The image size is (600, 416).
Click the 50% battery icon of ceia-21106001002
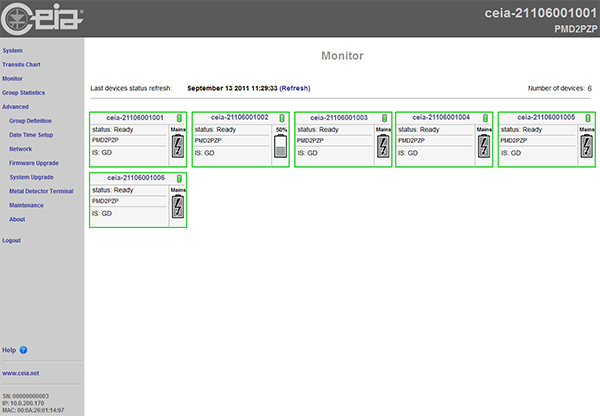pyautogui.click(x=280, y=146)
